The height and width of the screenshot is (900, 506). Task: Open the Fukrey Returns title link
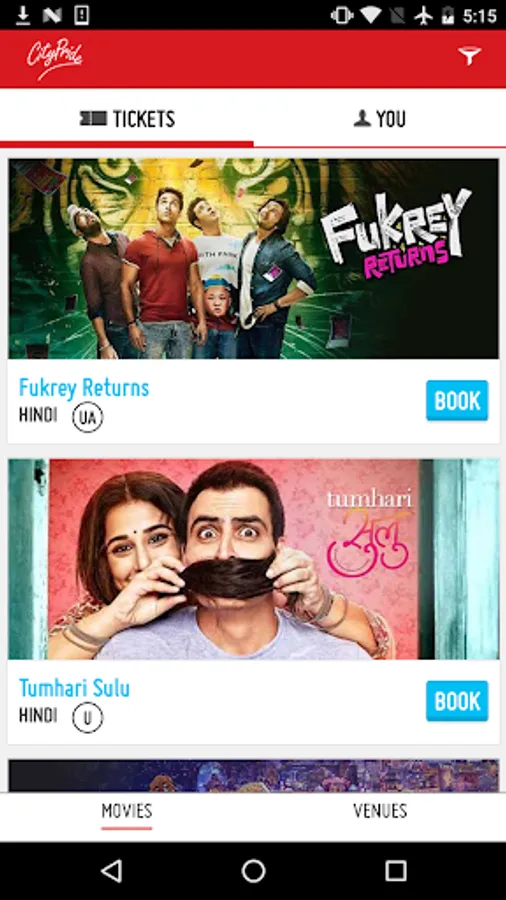click(84, 388)
